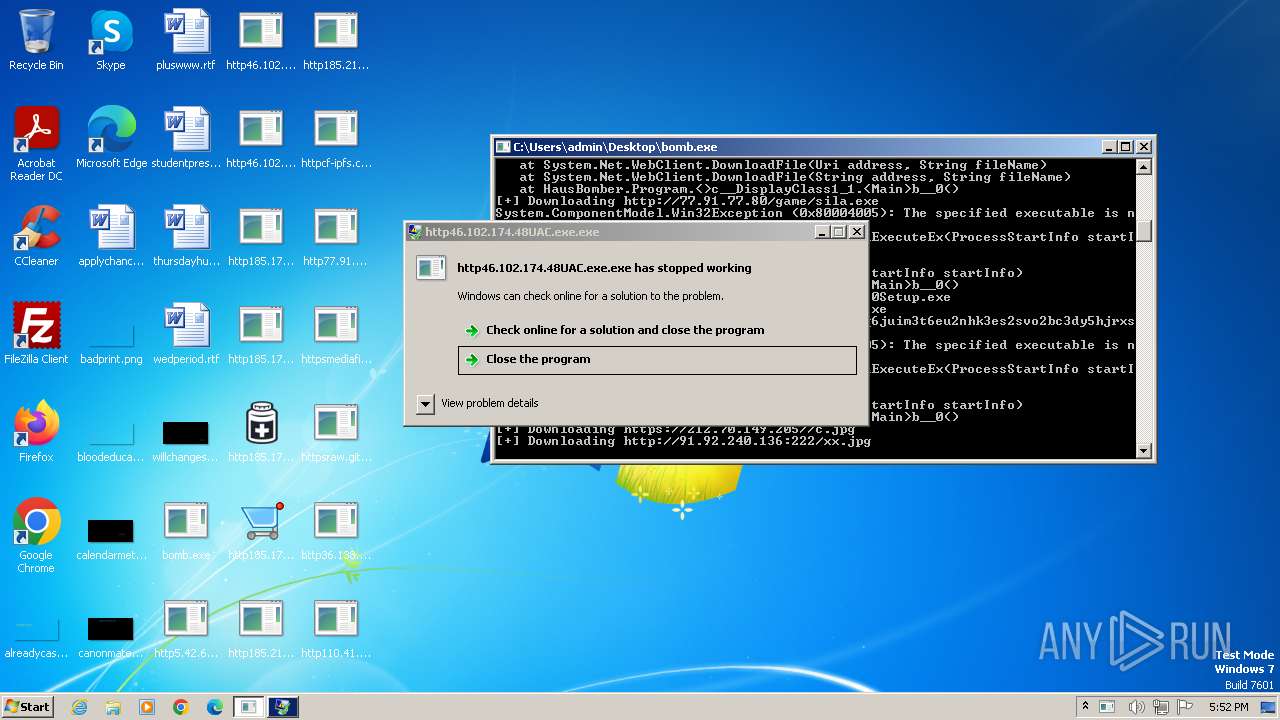Select the httpsmediafi... executable icon
The width and height of the screenshot is (1280, 720).
[x=336, y=335]
